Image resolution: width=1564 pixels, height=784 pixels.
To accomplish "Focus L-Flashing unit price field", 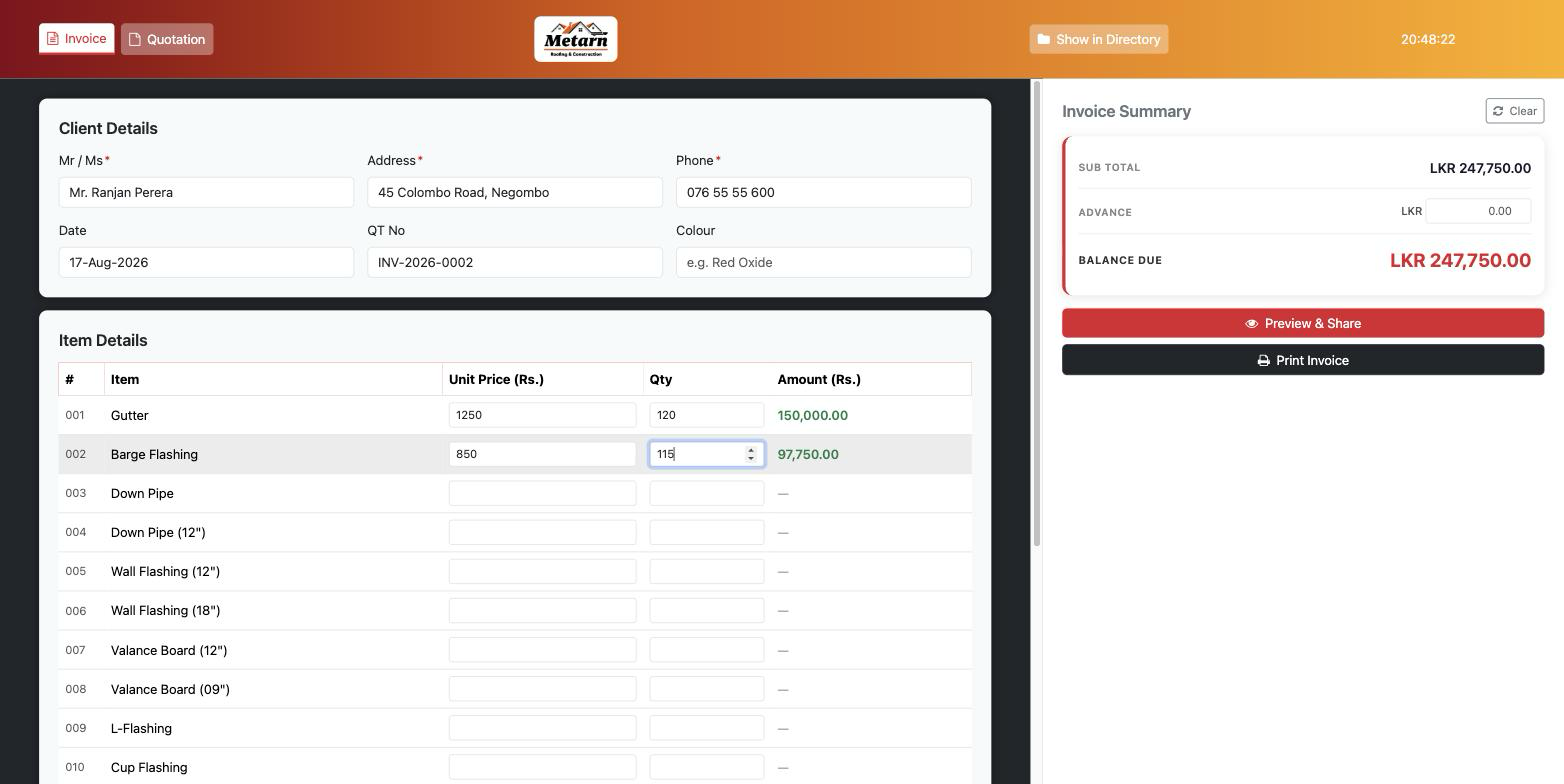I will pos(542,728).
